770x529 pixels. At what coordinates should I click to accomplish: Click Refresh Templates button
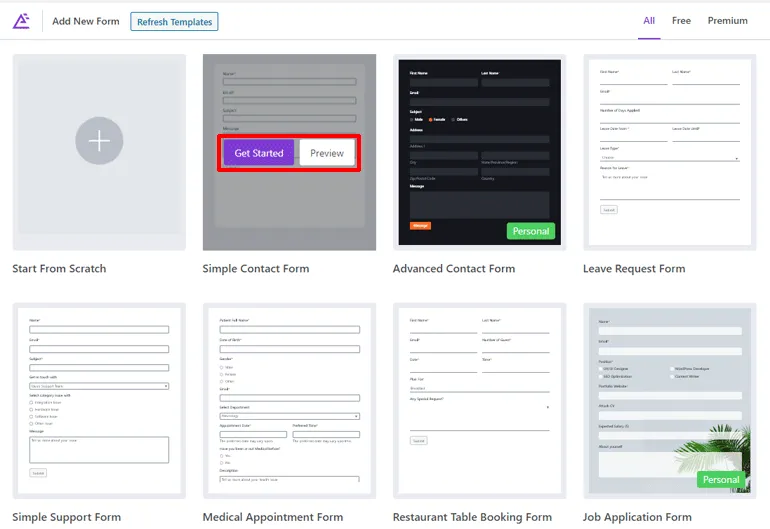pyautogui.click(x=174, y=21)
